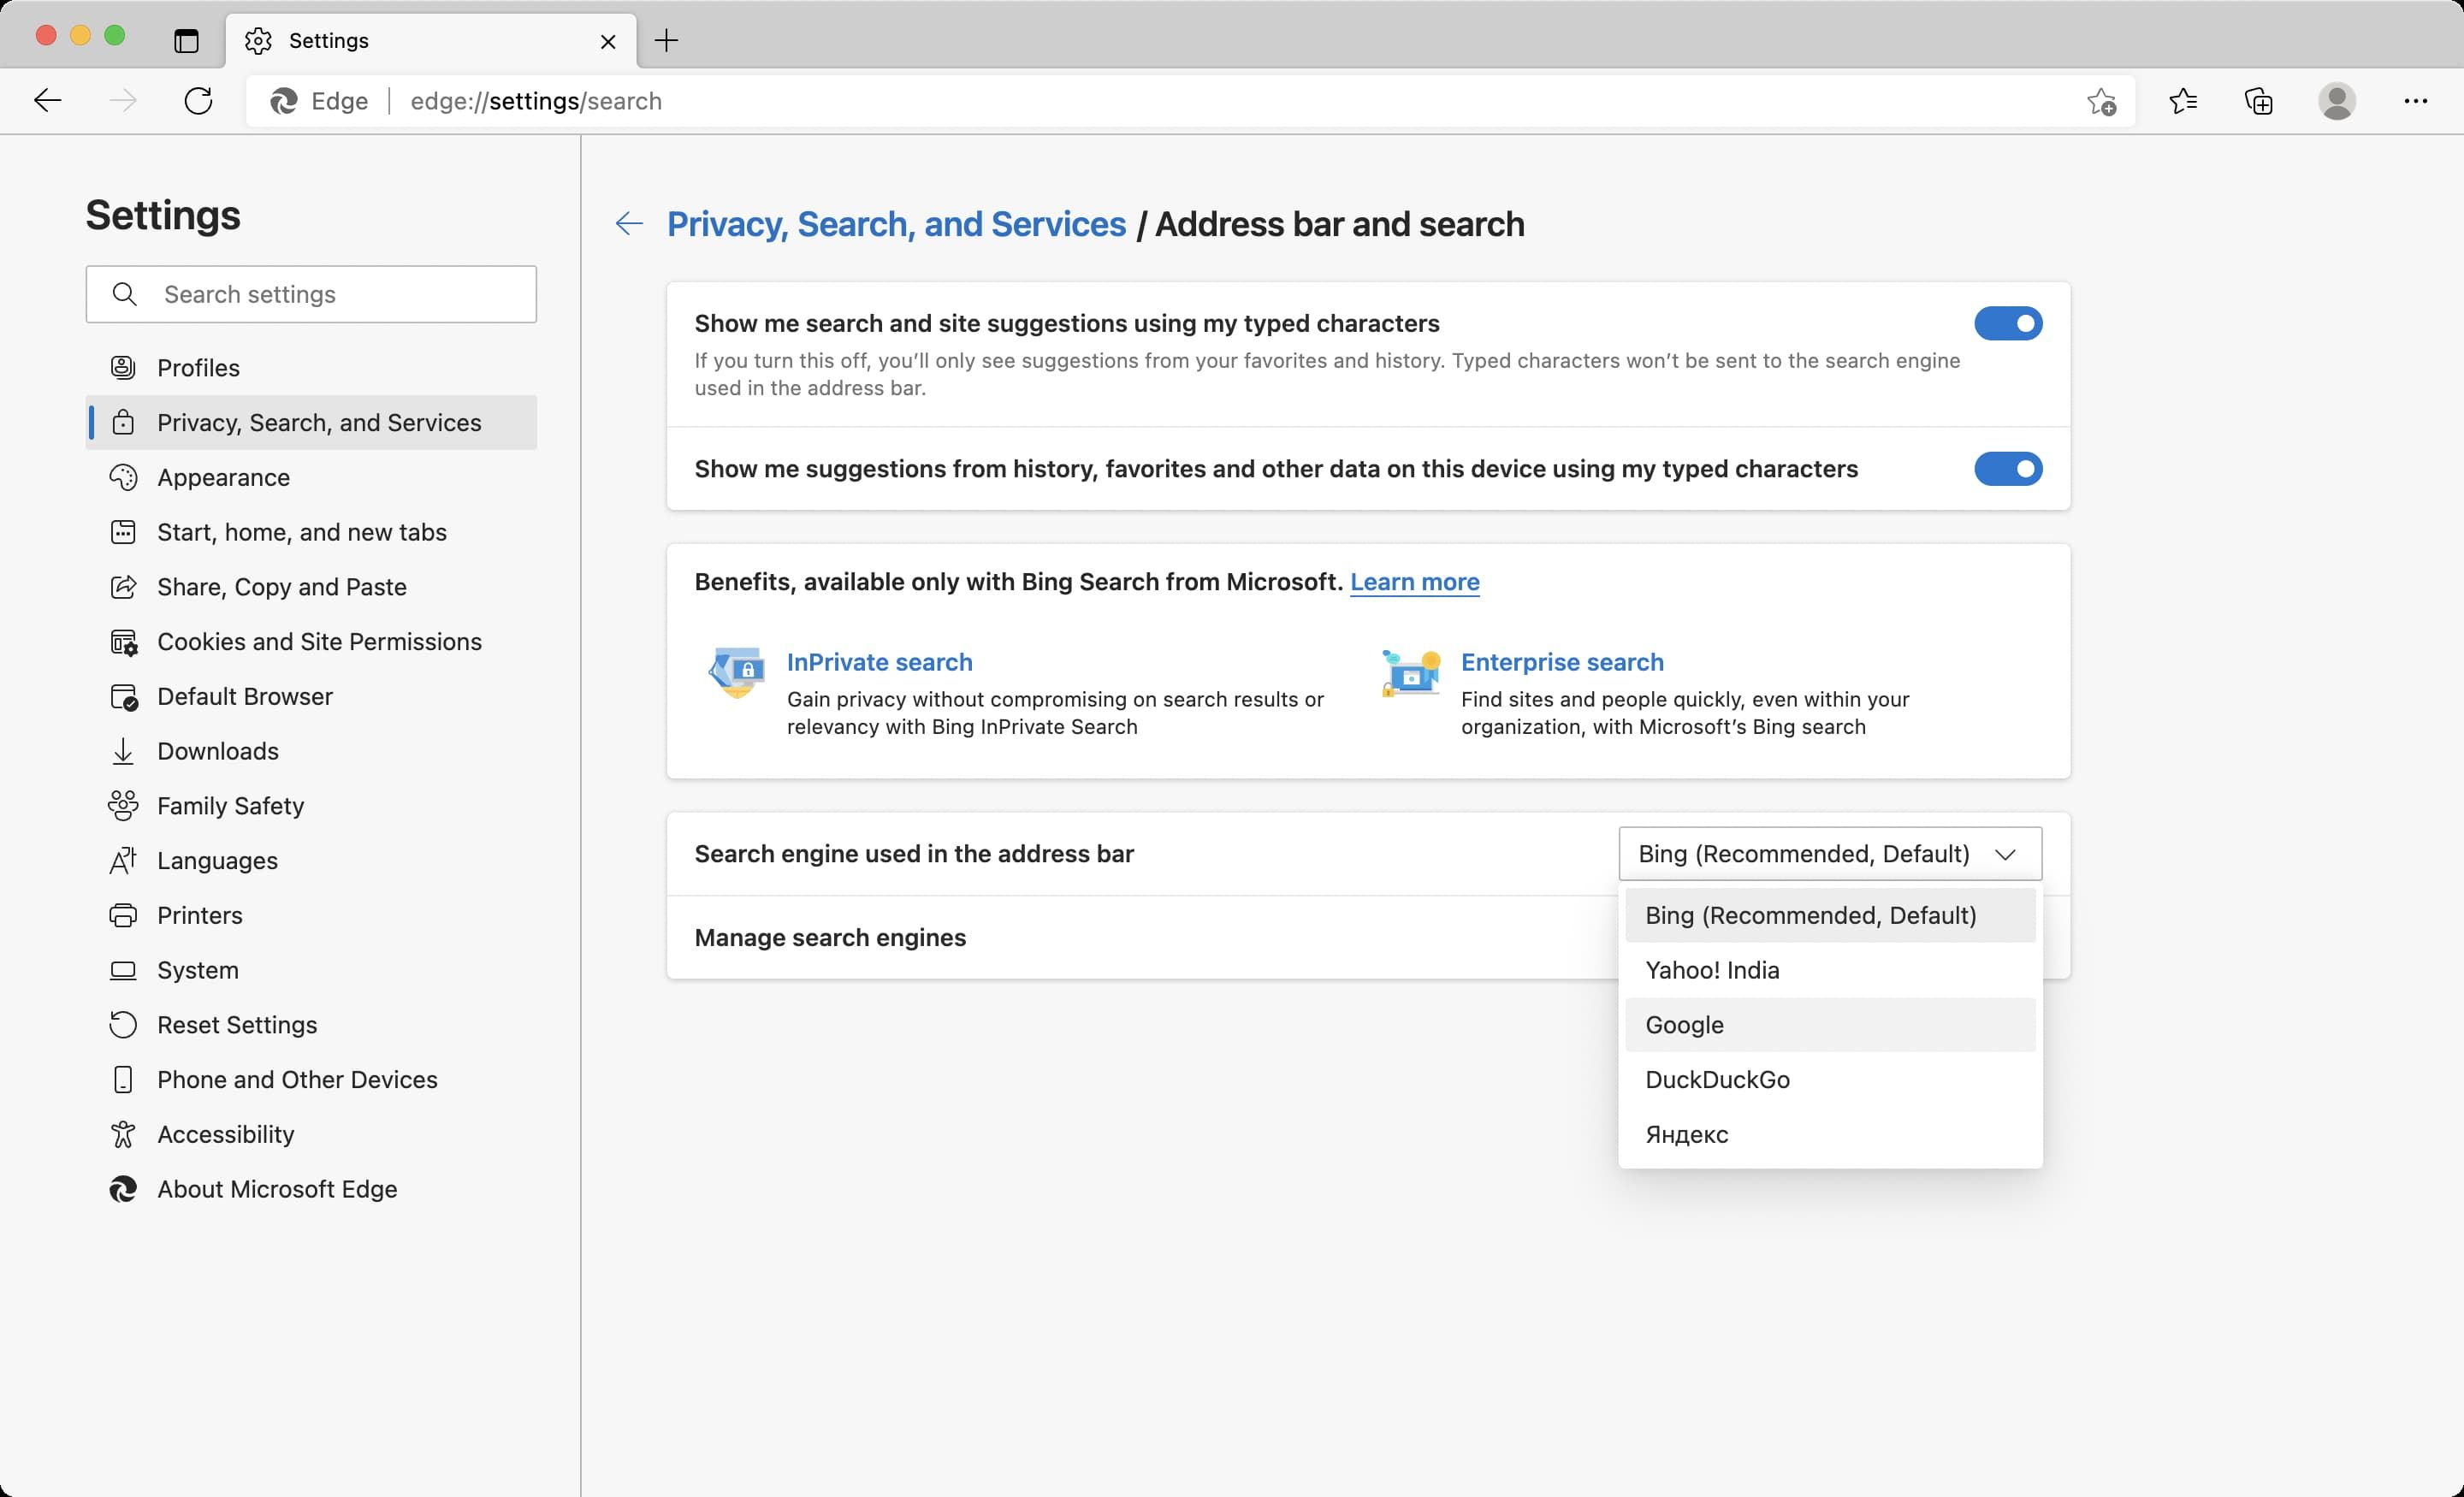Choose Yahoo! India as search engine
This screenshot has width=2464, height=1497.
tap(1830, 970)
